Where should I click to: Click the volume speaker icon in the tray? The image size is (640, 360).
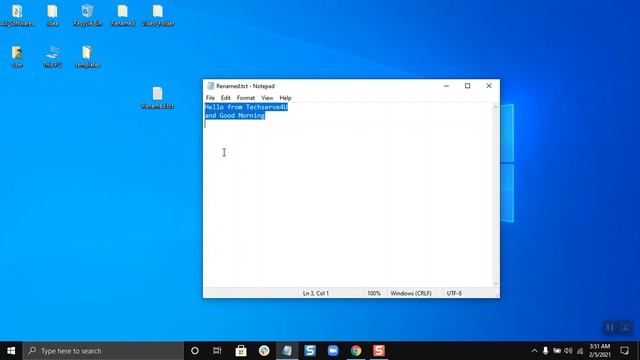pos(568,351)
